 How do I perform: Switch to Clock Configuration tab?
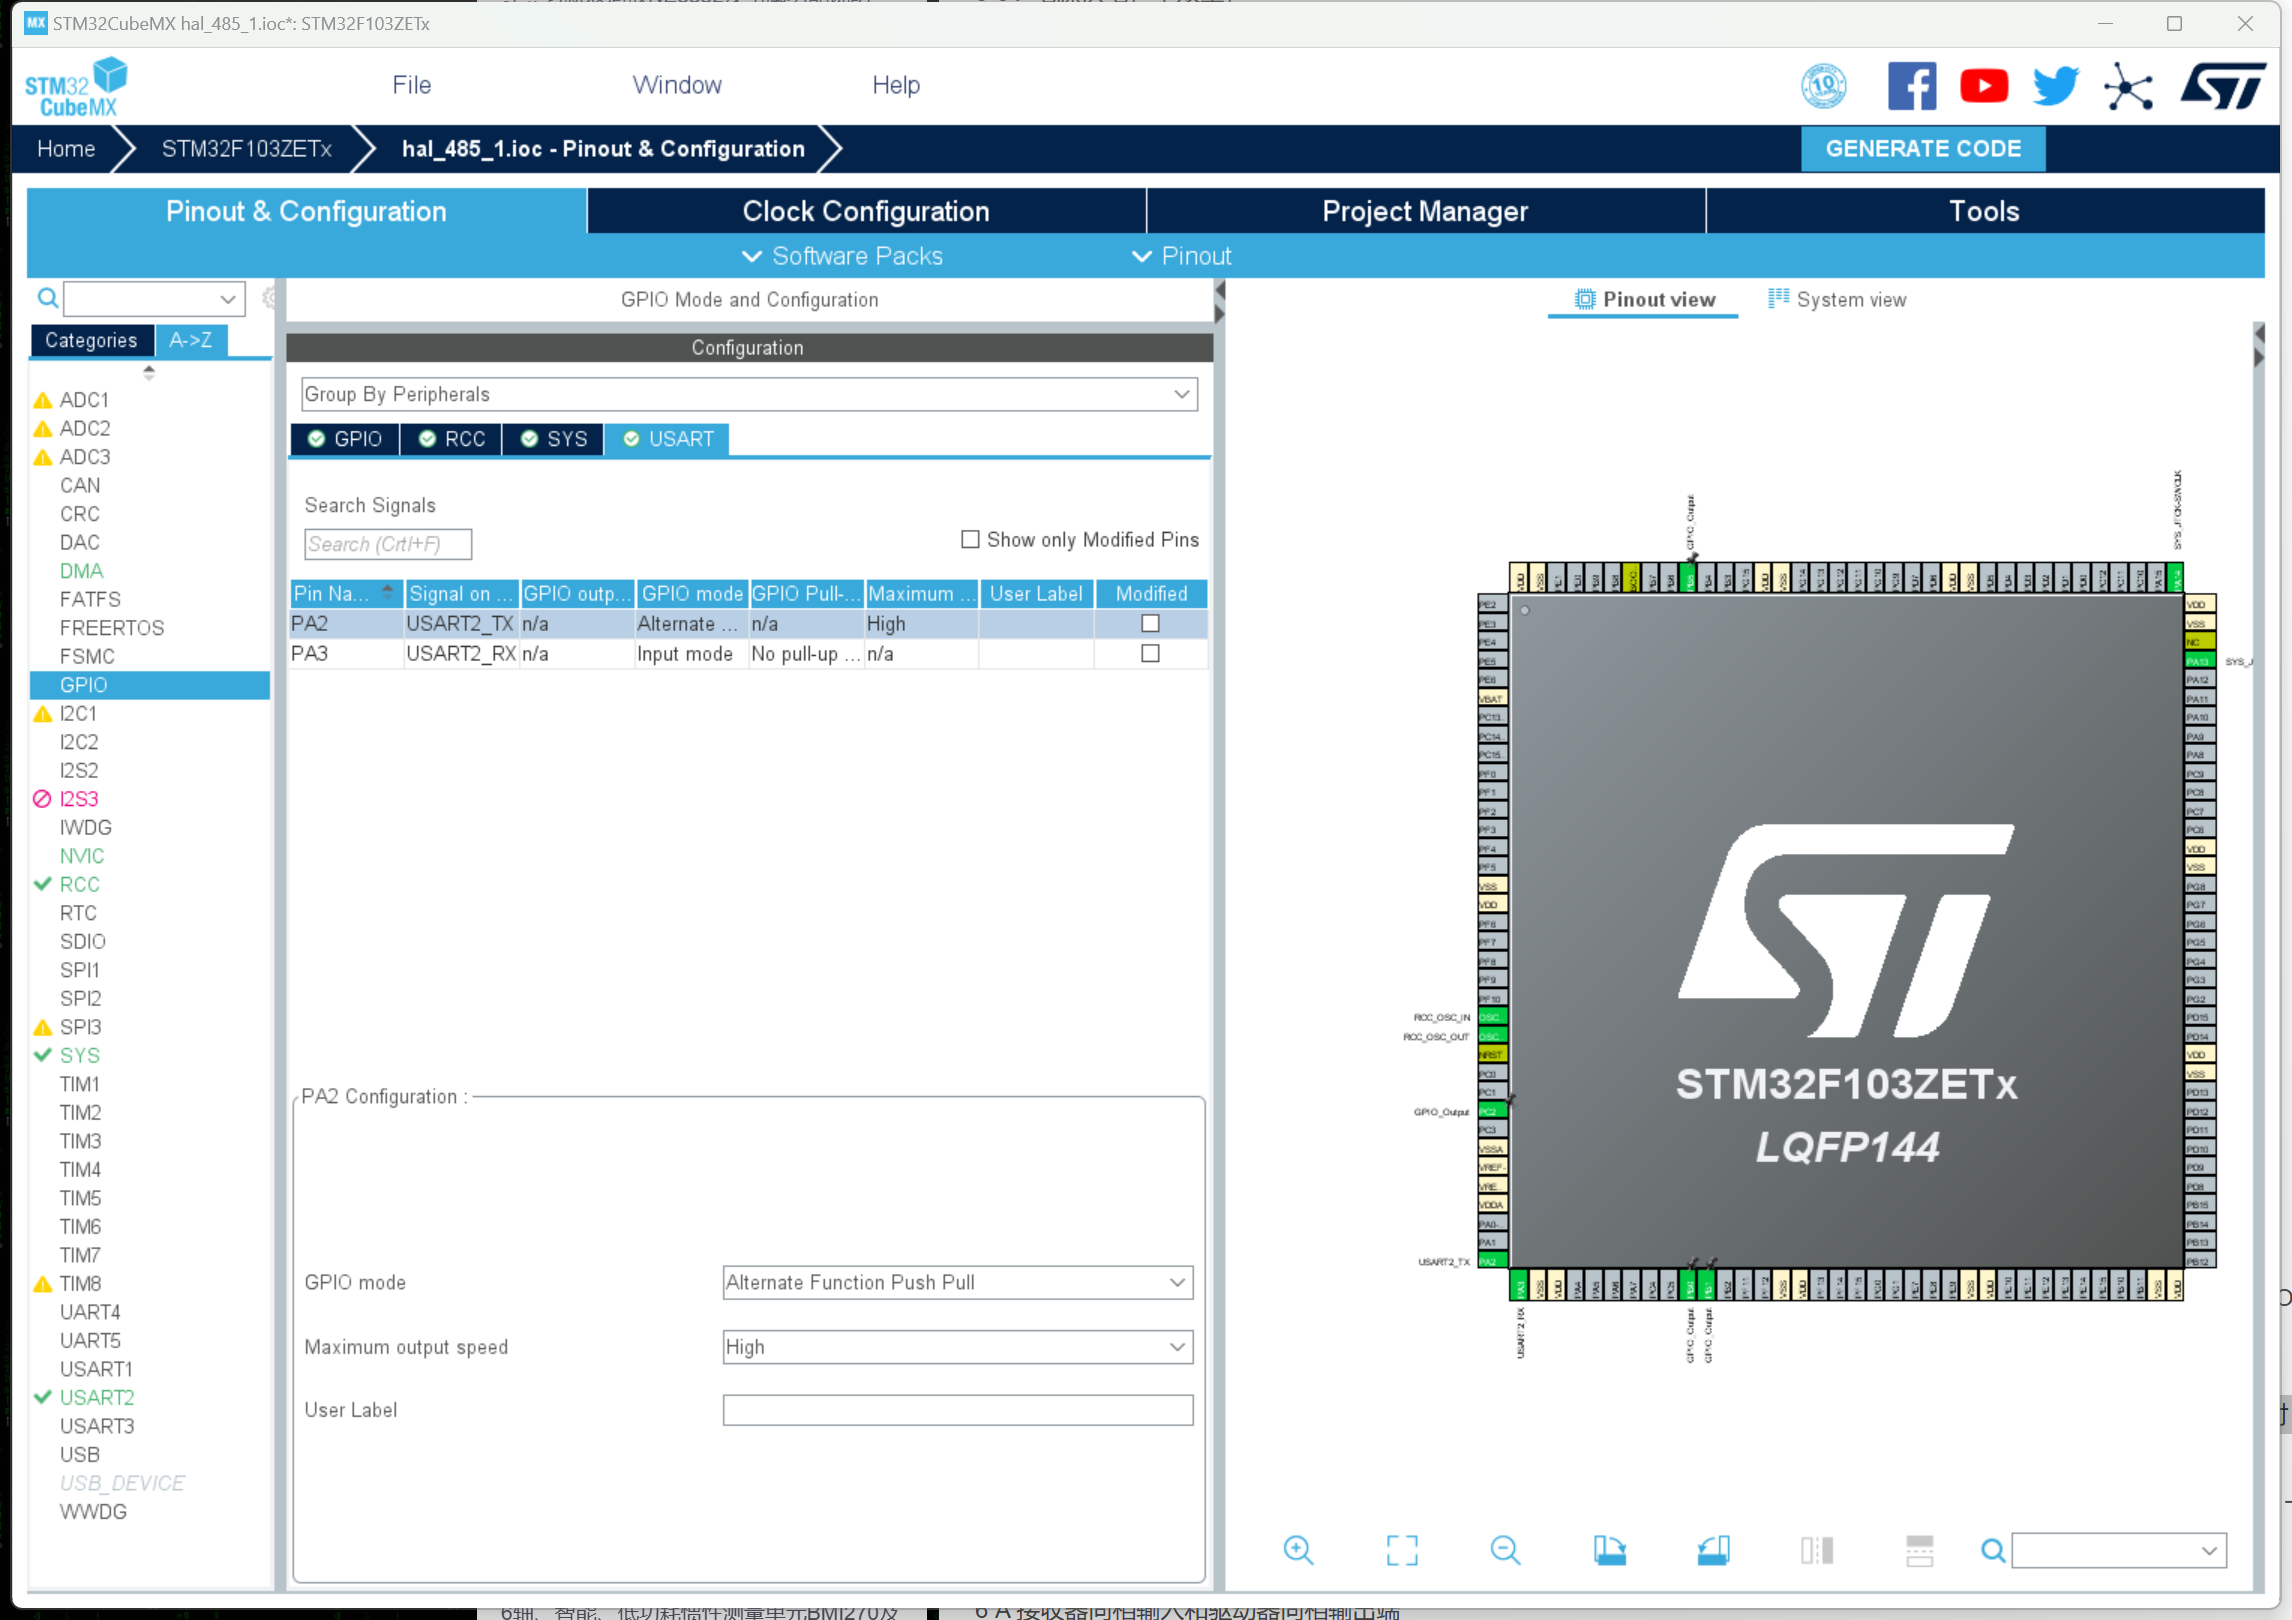click(x=865, y=211)
